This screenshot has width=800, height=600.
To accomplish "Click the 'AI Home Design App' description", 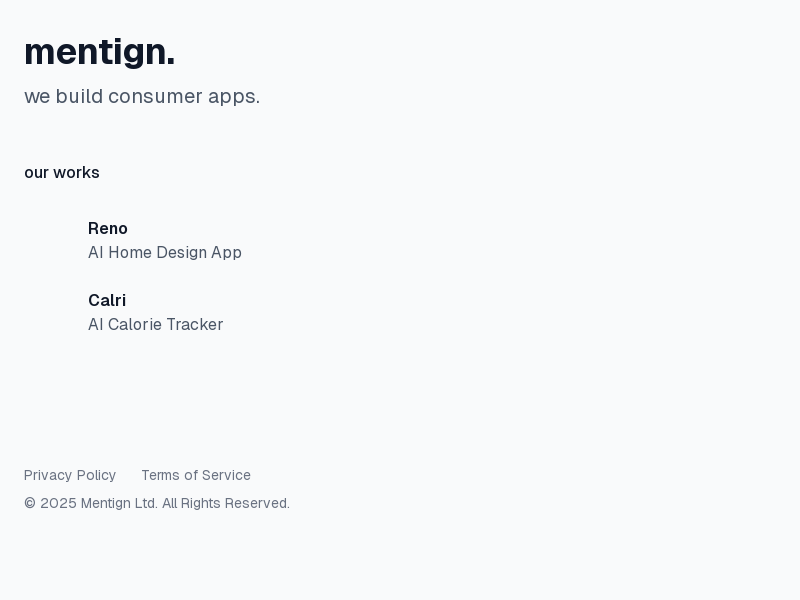I will 165,253.
